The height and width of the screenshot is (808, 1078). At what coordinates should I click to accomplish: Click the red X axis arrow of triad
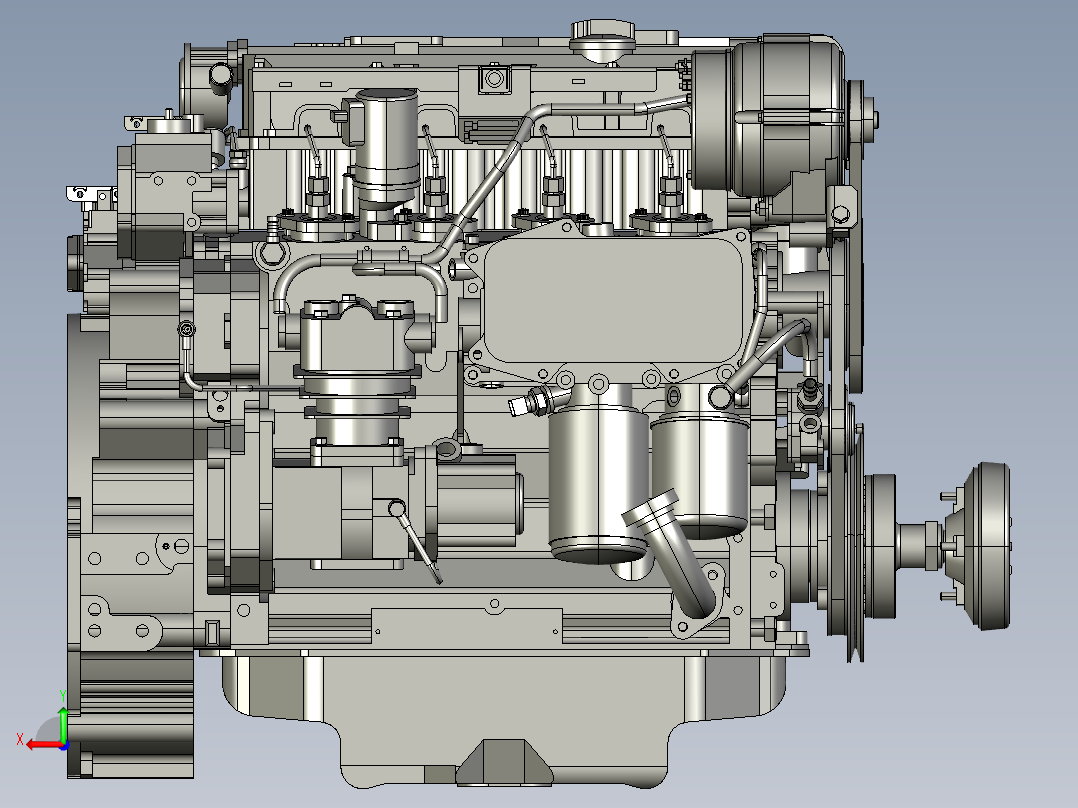pyautogui.click(x=43, y=744)
